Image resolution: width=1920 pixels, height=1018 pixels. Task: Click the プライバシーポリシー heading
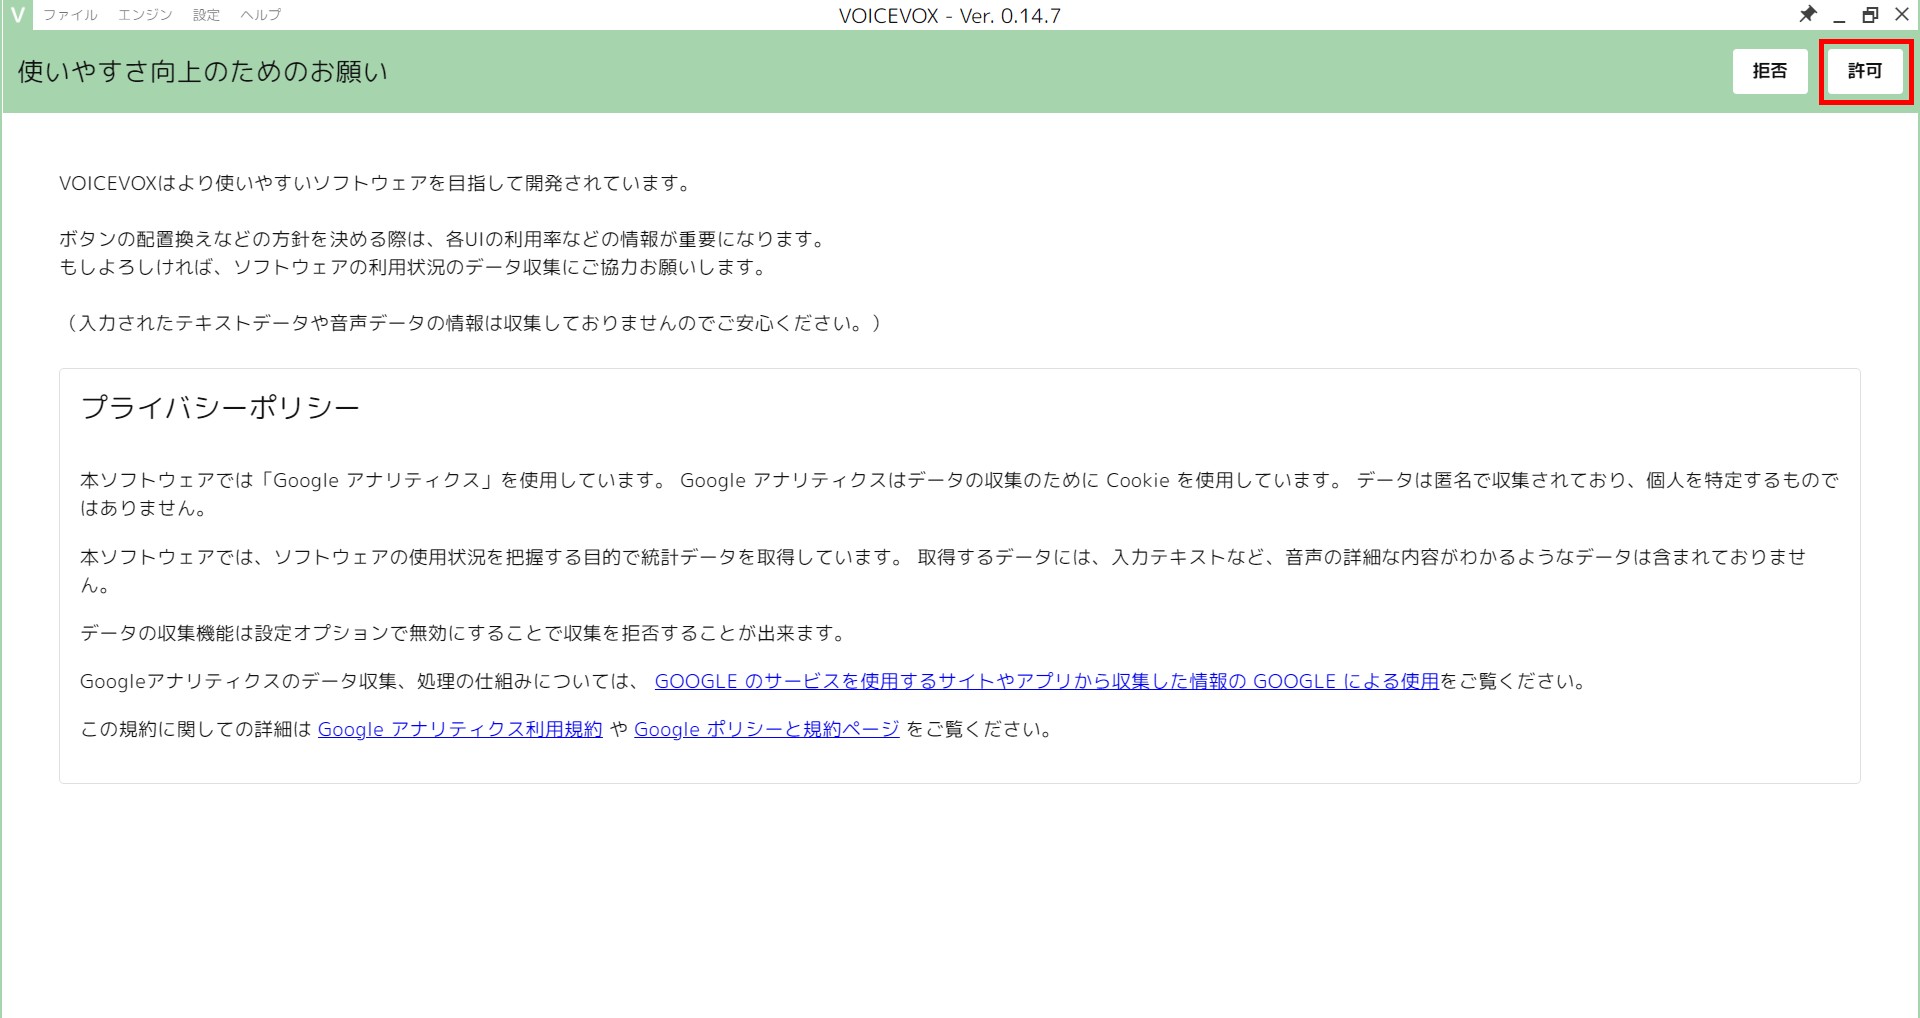pyautogui.click(x=220, y=407)
